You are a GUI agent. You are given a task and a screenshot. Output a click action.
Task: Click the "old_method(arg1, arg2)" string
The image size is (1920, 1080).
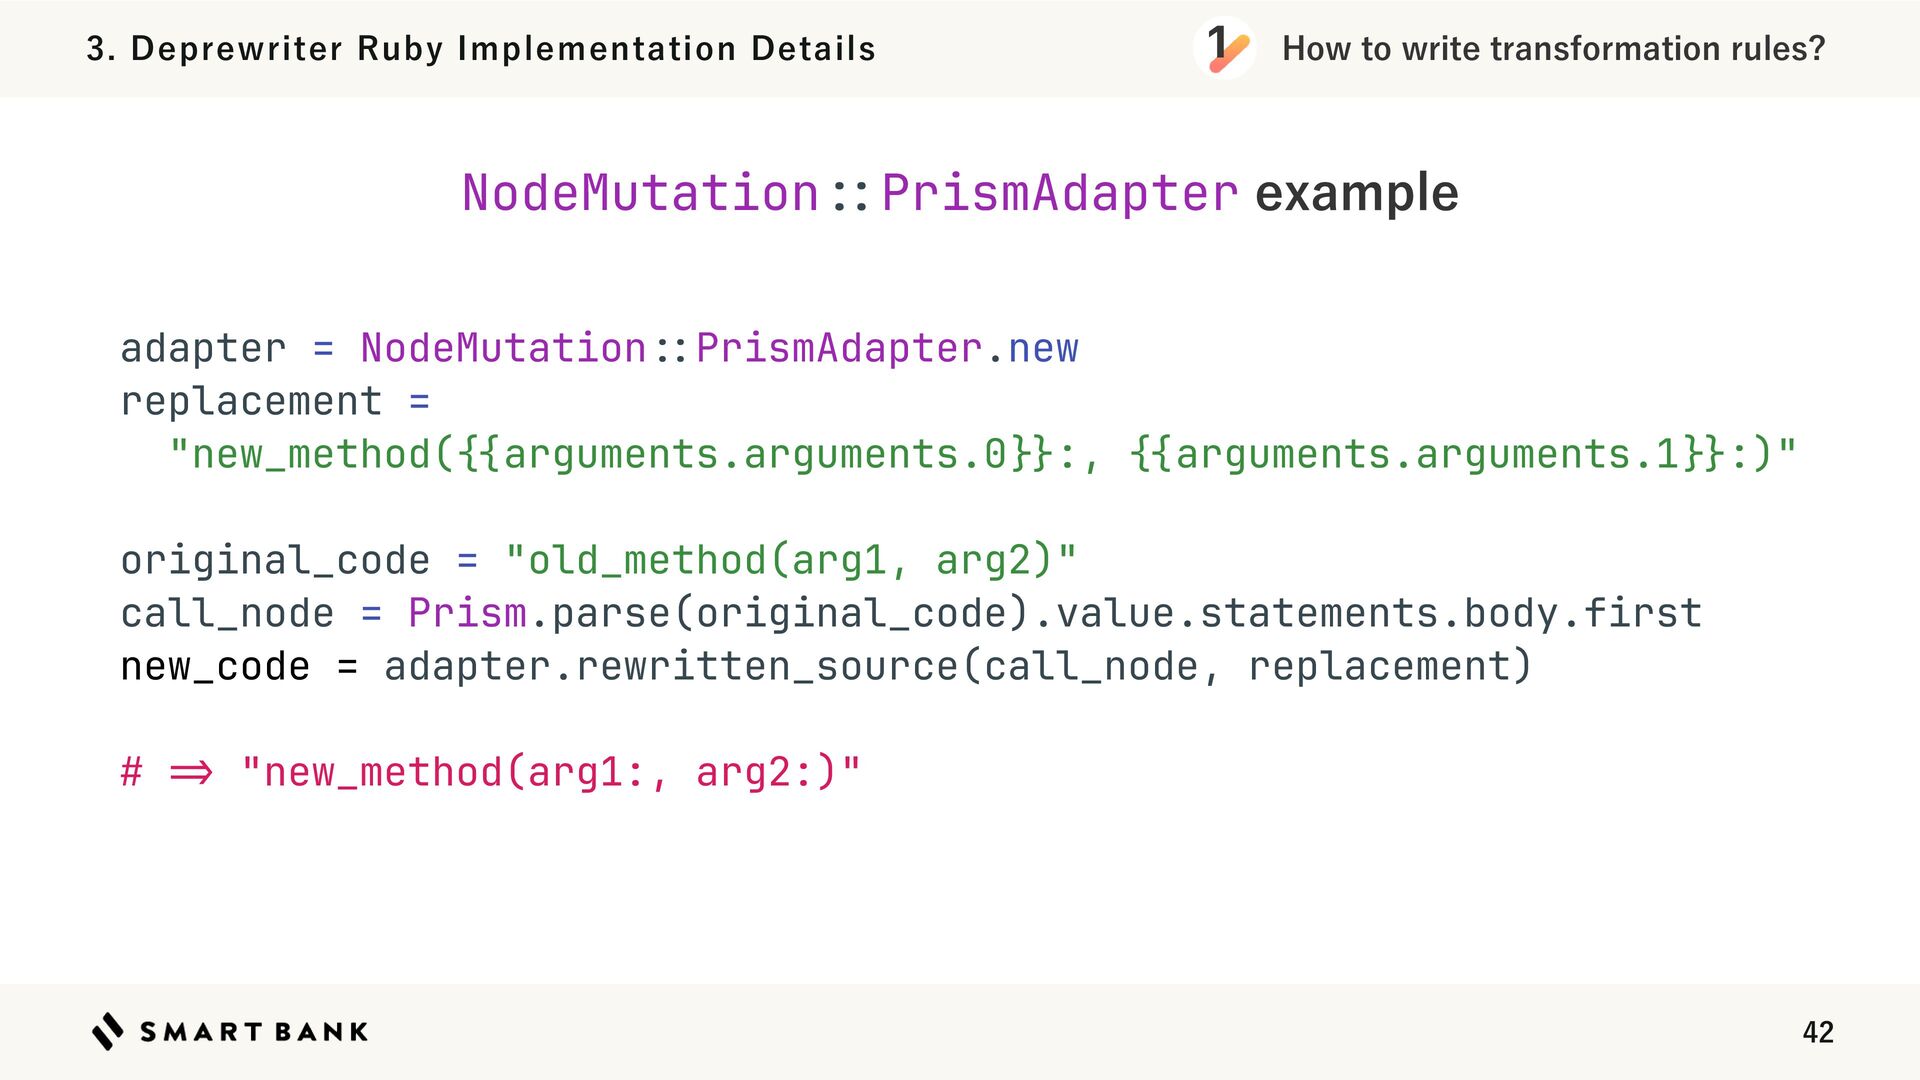pyautogui.click(x=790, y=560)
